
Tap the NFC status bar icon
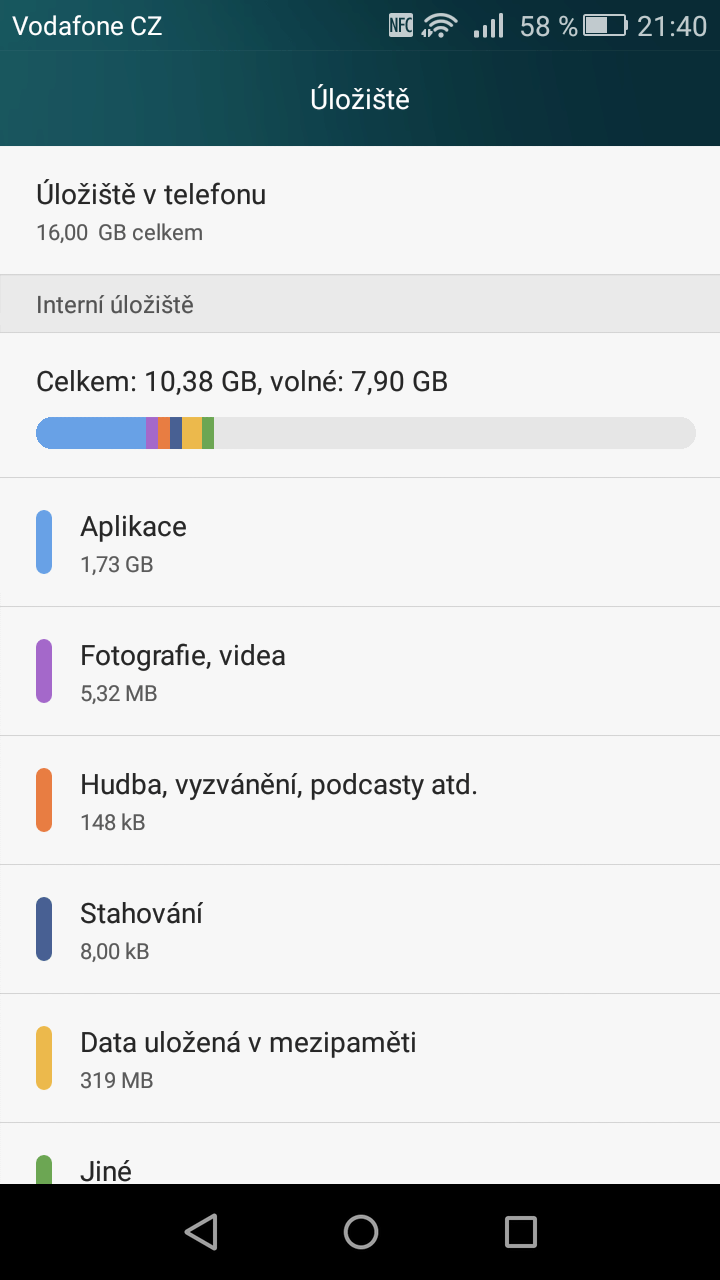(401, 26)
